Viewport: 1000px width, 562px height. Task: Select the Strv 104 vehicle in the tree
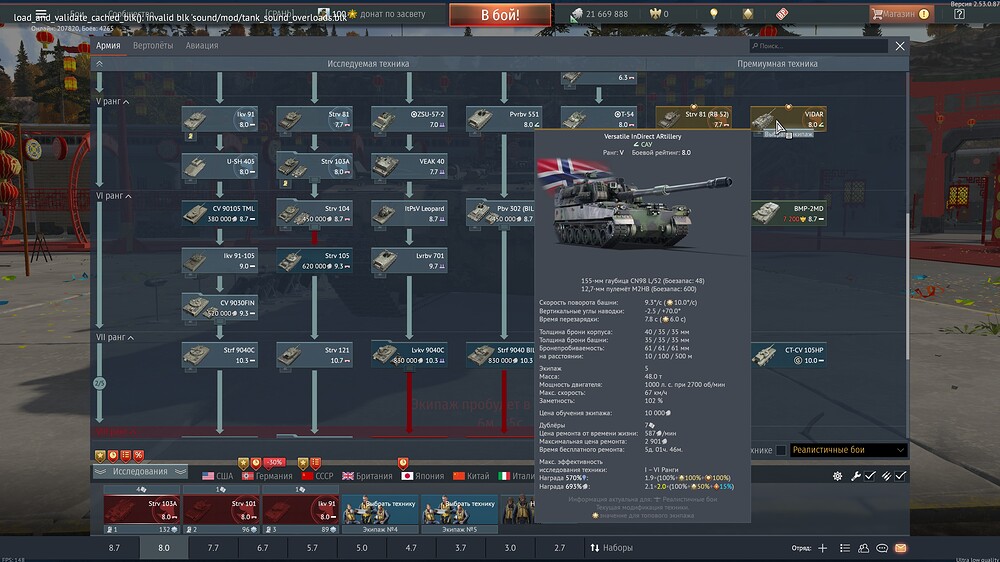click(315, 213)
